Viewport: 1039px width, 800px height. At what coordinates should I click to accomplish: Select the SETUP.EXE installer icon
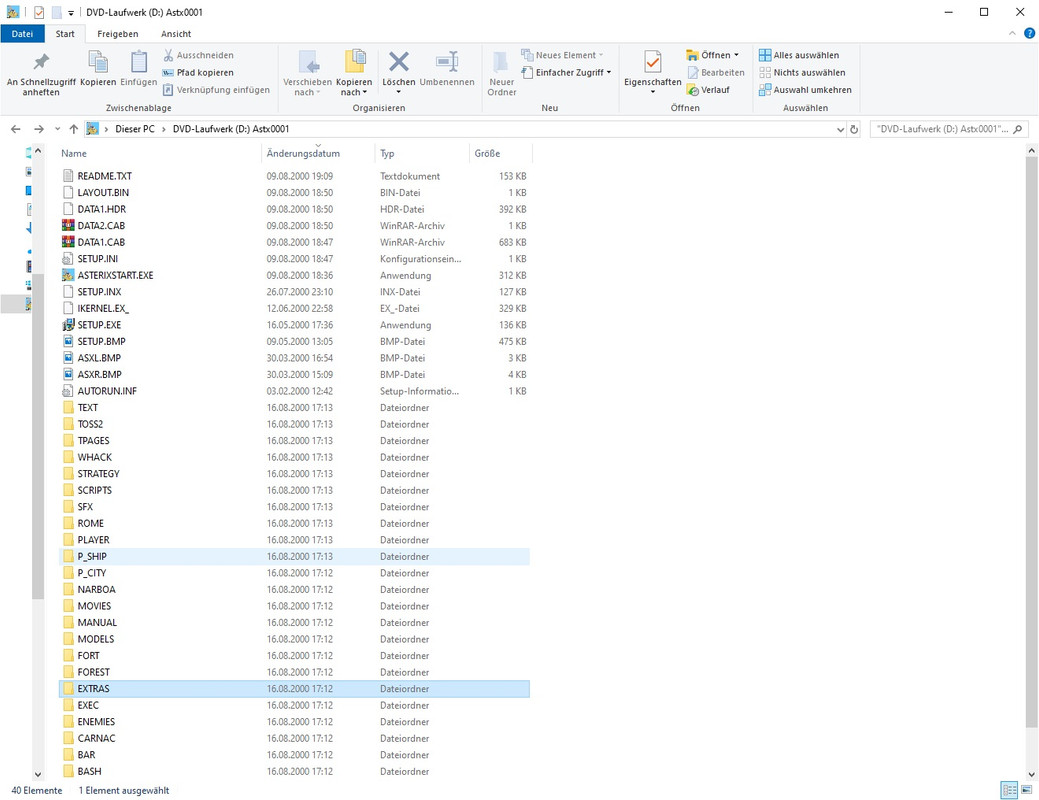(x=68, y=325)
